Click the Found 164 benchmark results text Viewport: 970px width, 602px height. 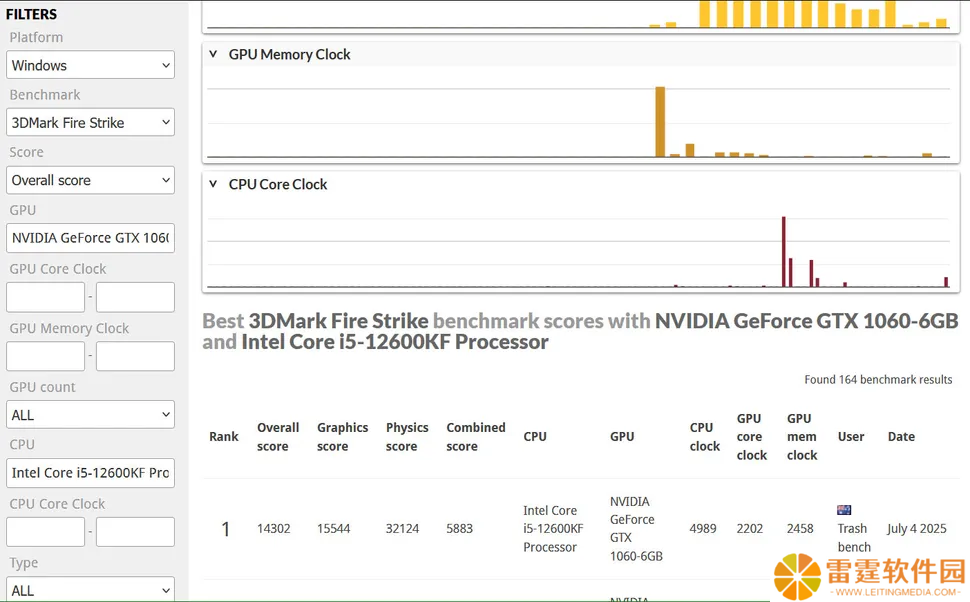tap(878, 379)
